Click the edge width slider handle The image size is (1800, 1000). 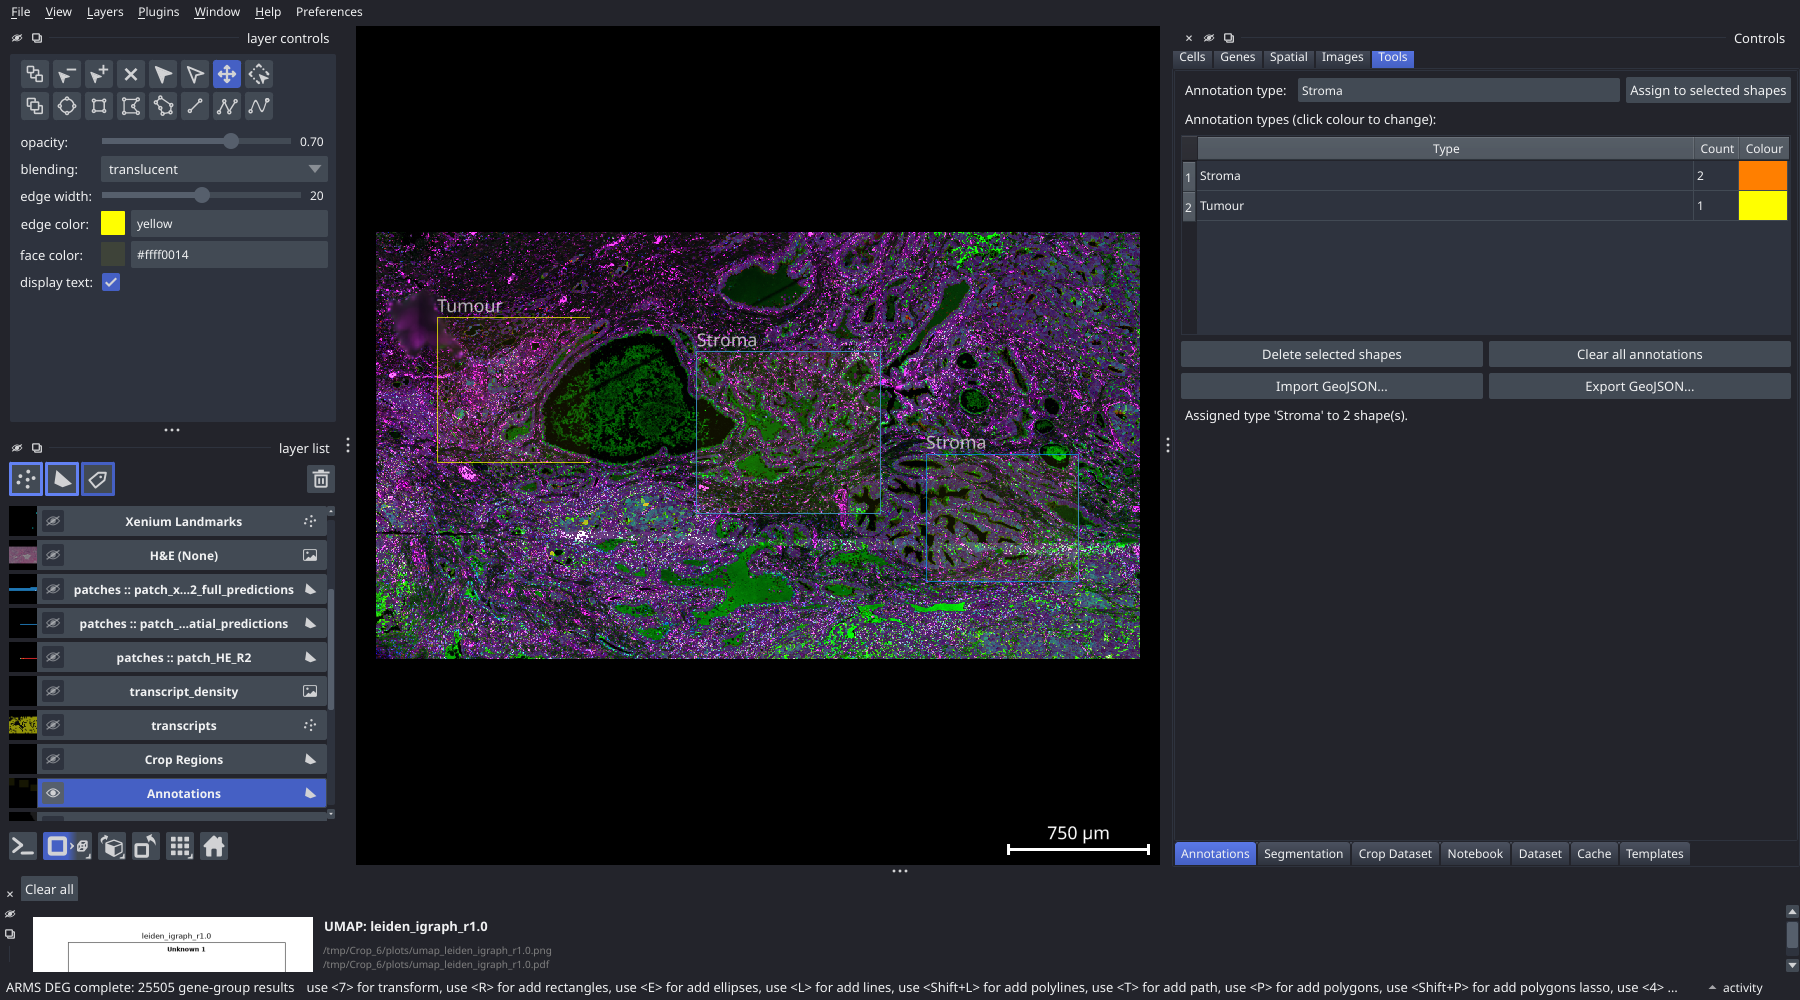click(202, 195)
